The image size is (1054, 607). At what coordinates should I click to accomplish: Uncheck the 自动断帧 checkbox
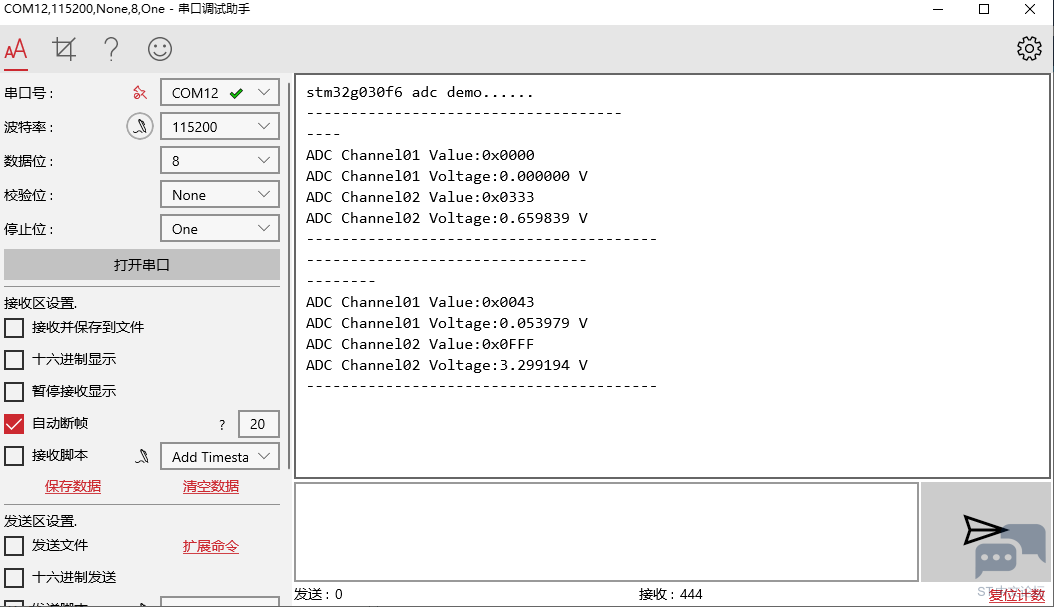(x=14, y=423)
